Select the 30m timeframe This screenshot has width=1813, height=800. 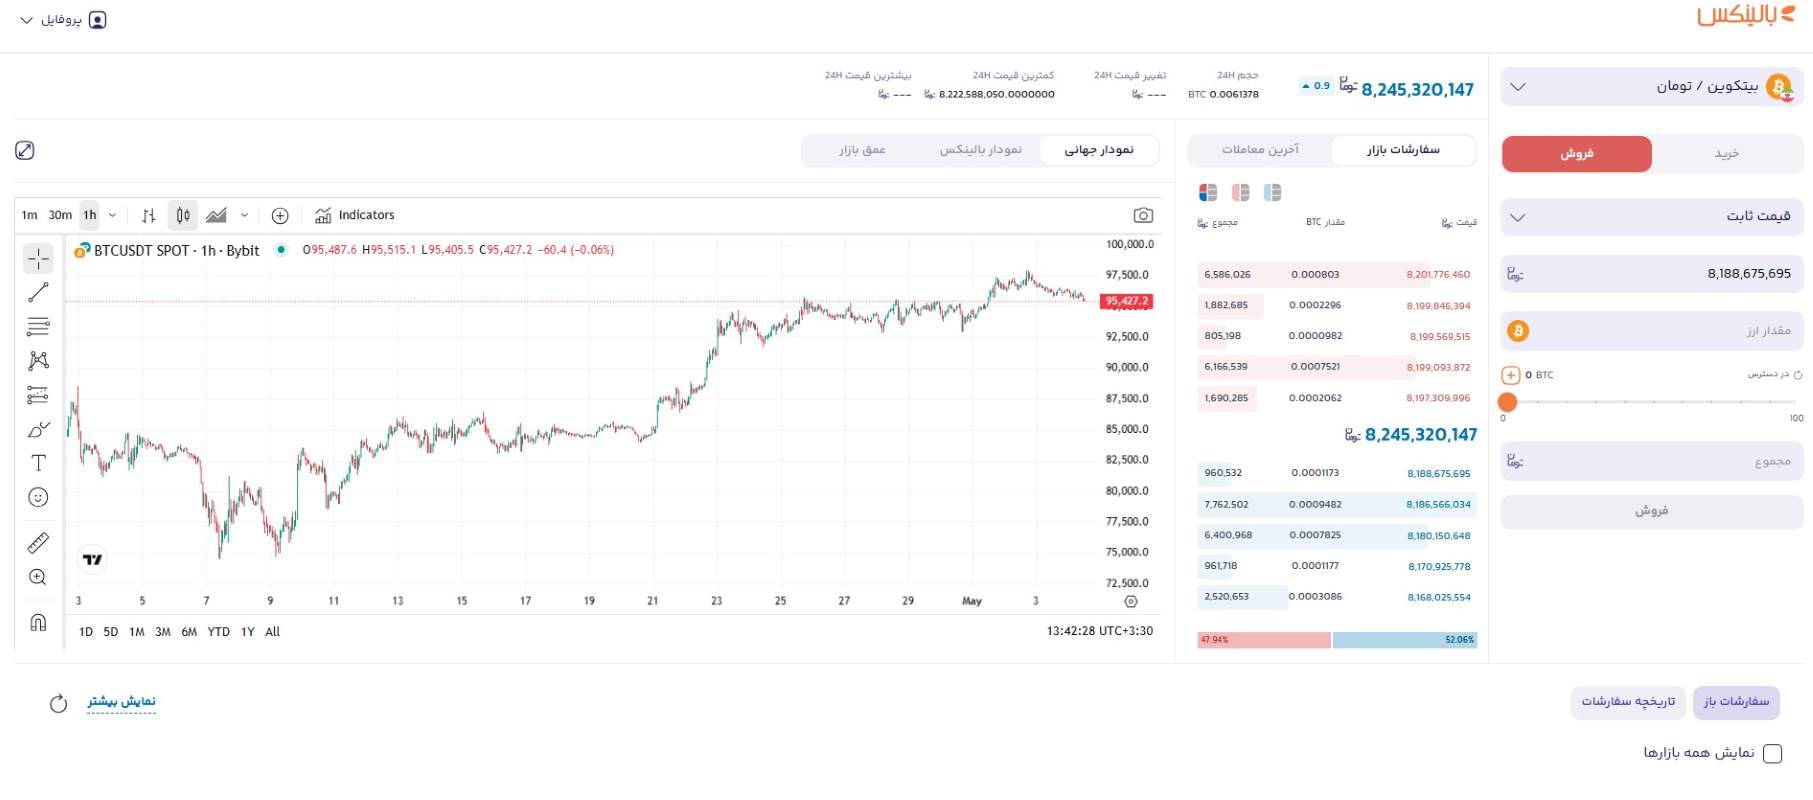point(60,215)
